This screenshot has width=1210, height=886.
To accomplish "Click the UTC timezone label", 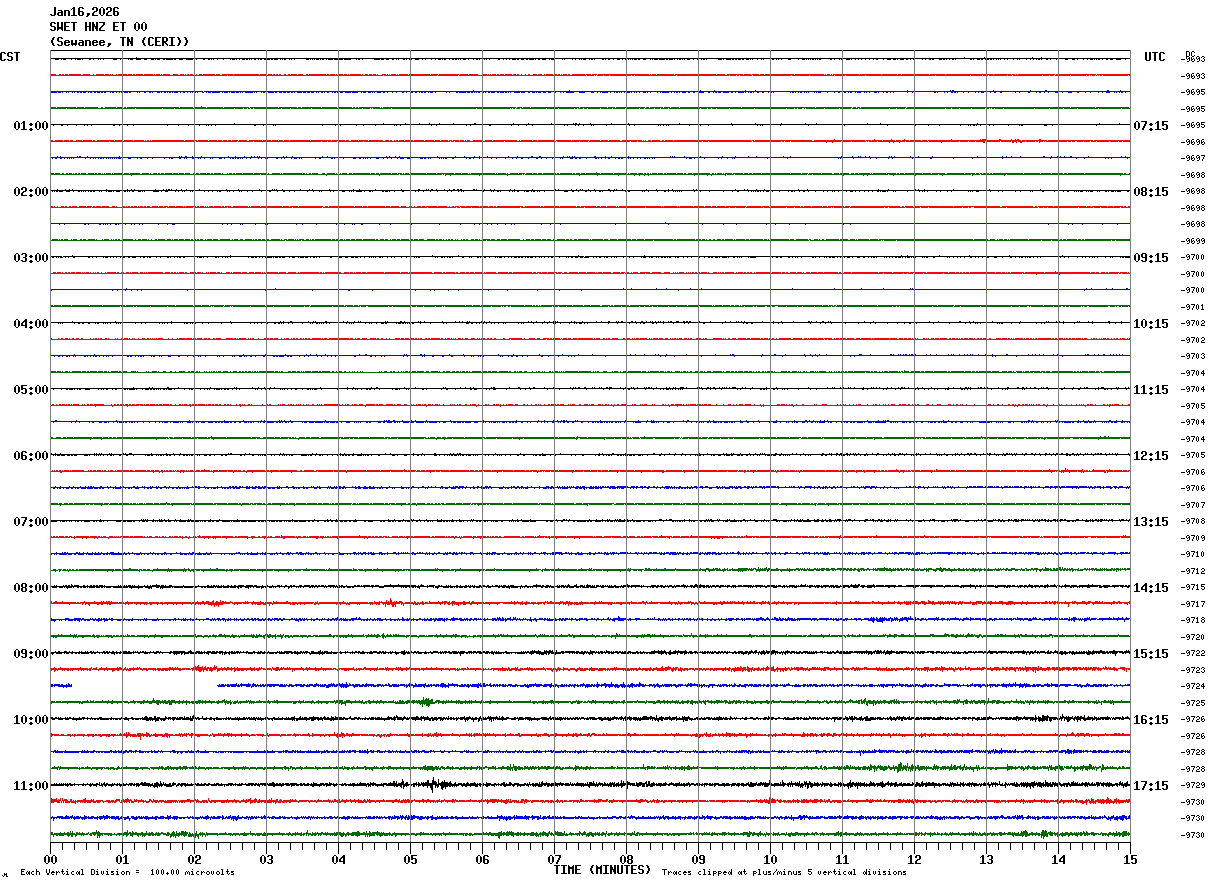I will point(1155,57).
